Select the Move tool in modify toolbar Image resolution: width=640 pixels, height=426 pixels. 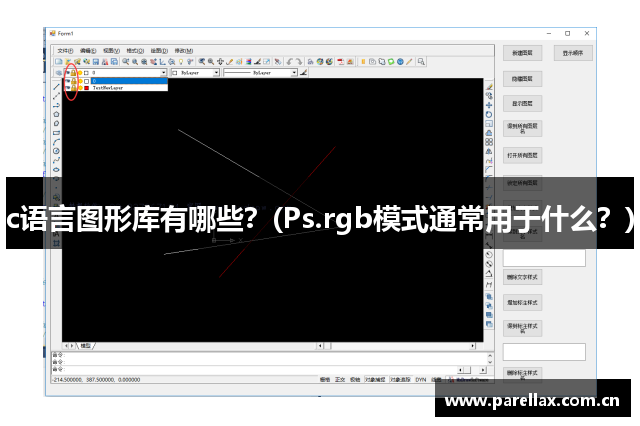click(489, 105)
